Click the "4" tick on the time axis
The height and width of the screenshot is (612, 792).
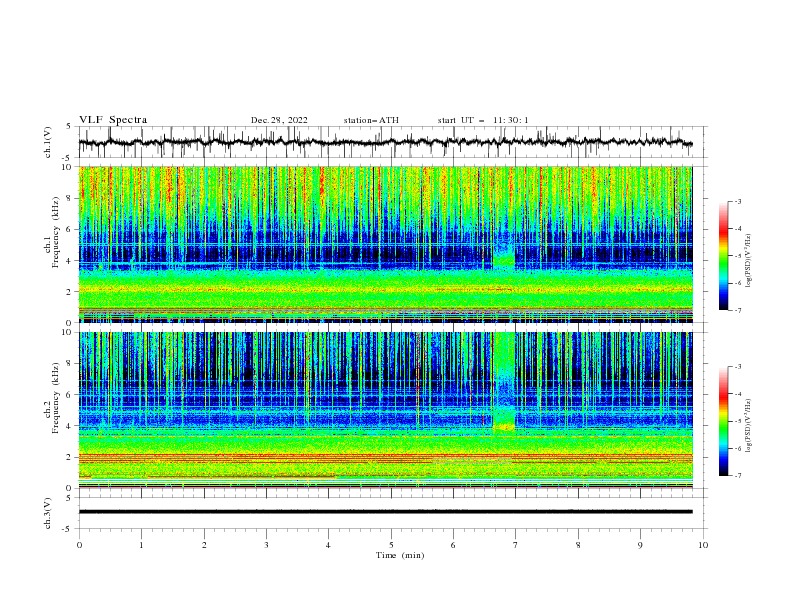tap(328, 546)
